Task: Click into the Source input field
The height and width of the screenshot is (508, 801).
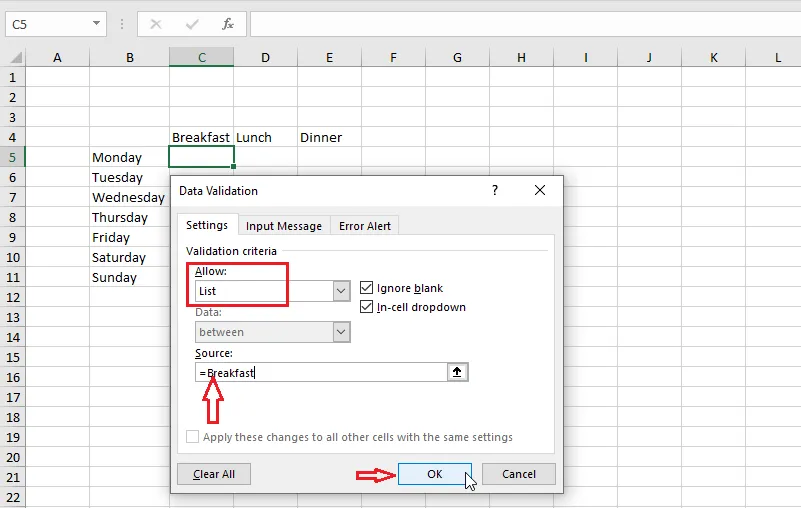Action: (x=321, y=372)
